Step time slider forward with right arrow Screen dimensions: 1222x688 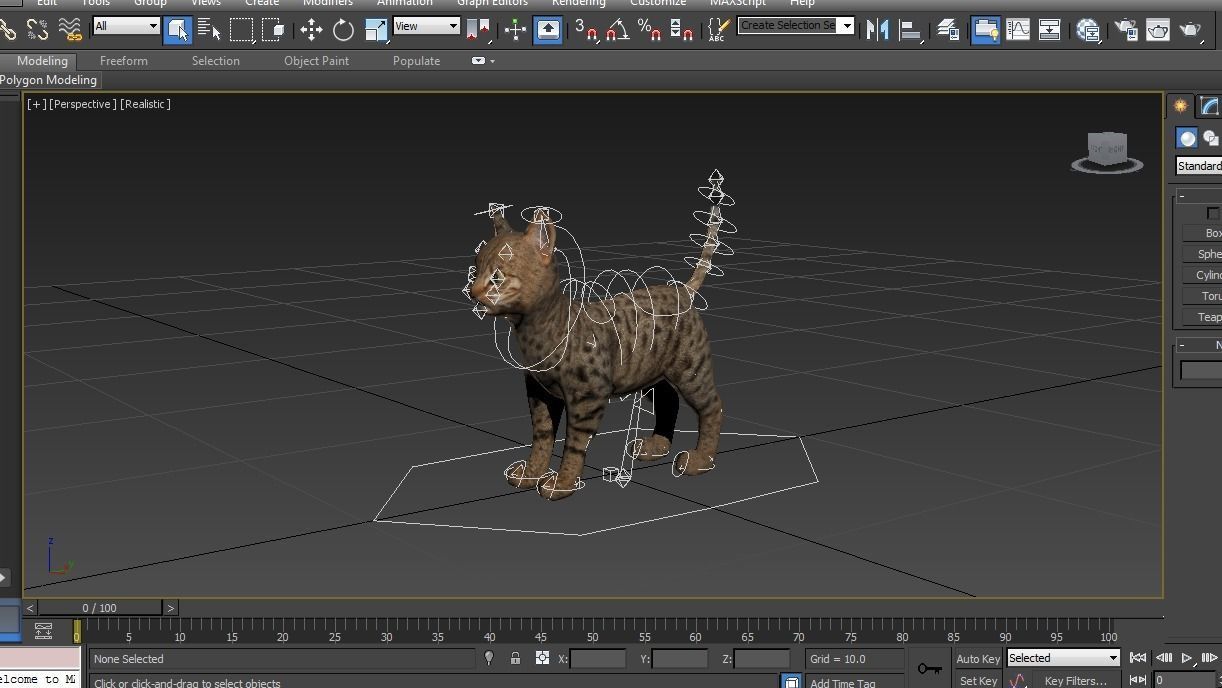171,608
